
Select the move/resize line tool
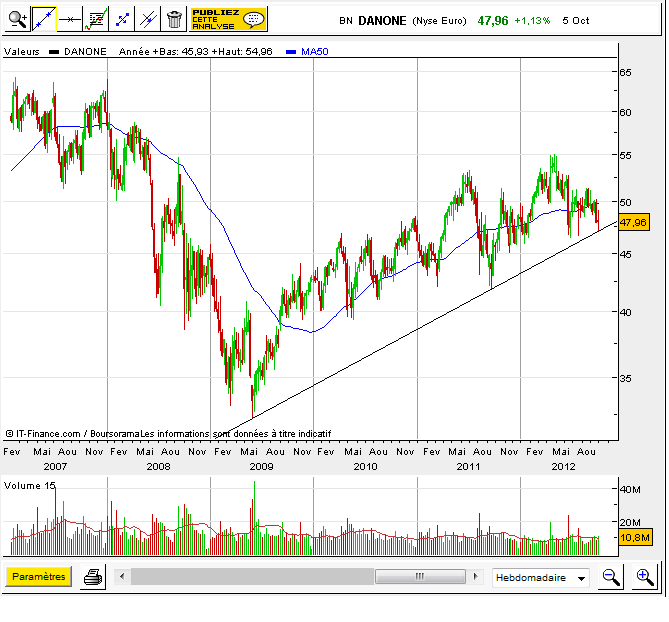tap(122, 20)
